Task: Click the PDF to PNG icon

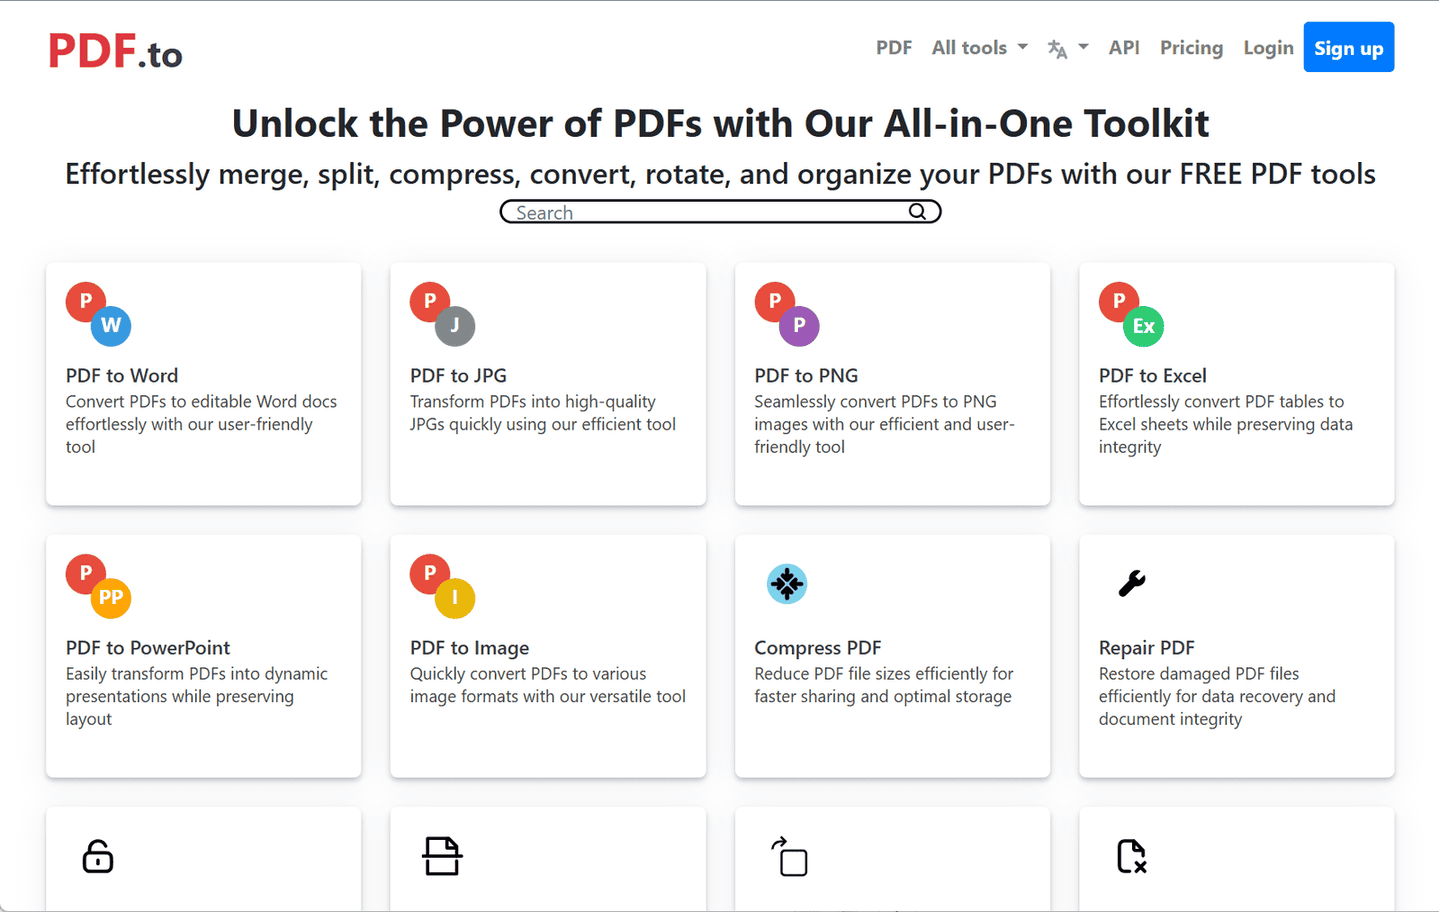Action: click(x=786, y=311)
